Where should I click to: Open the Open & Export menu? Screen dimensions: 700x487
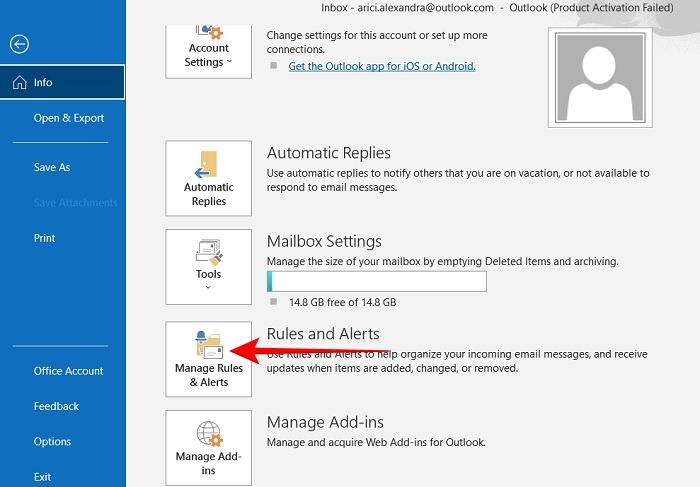(69, 118)
